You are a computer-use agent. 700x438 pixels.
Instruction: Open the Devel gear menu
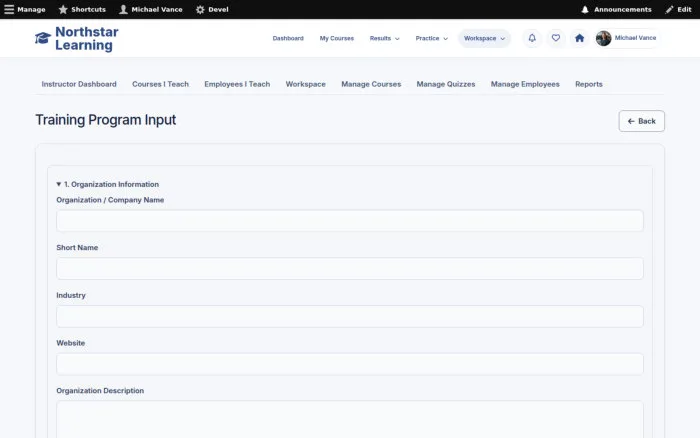point(212,9)
